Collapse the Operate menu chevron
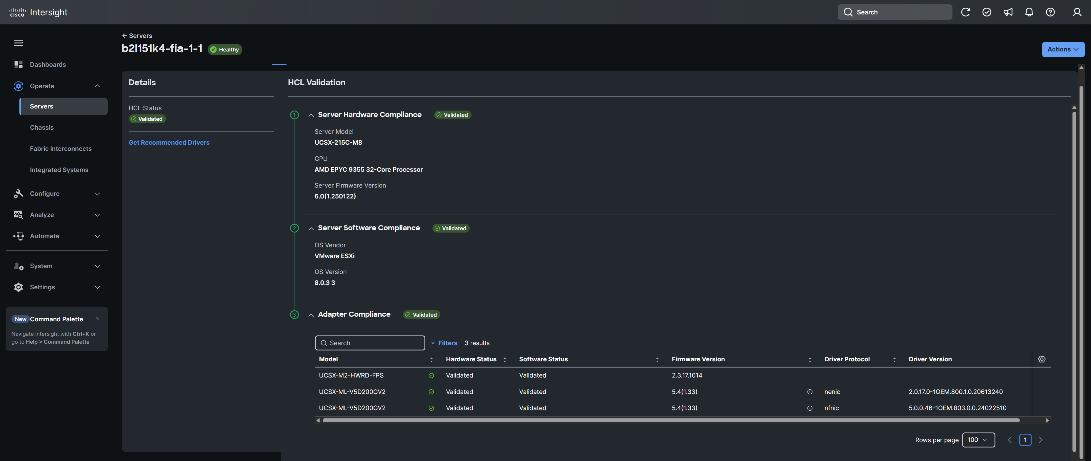This screenshot has width=1091, height=461. tap(97, 86)
